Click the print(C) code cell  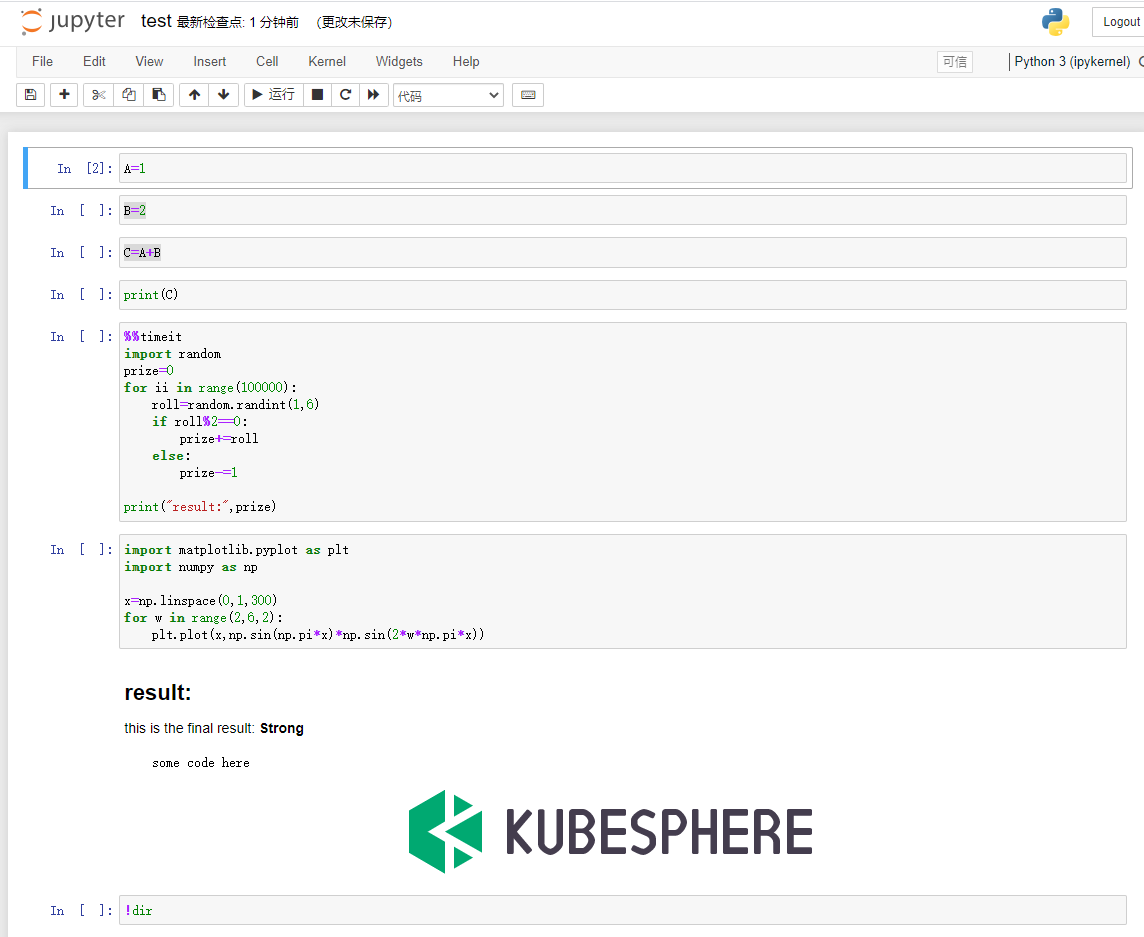[621, 295]
